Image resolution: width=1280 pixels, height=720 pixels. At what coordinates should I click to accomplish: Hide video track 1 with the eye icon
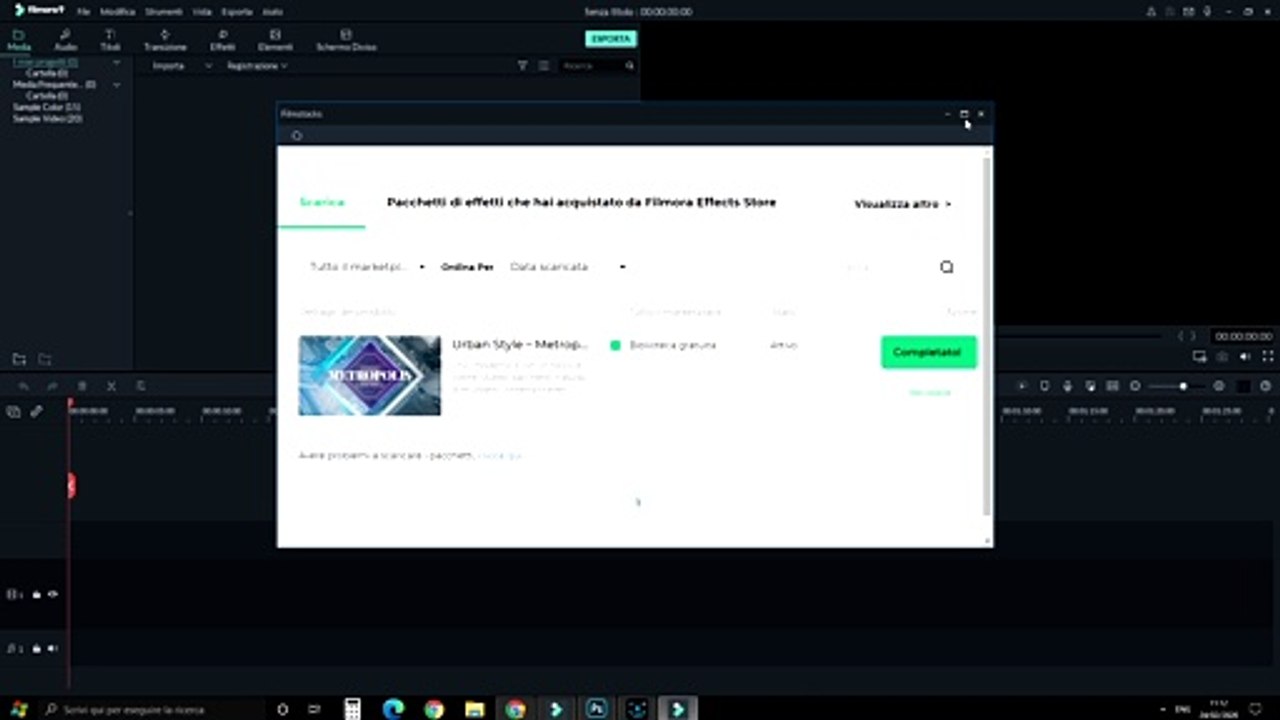click(x=53, y=594)
